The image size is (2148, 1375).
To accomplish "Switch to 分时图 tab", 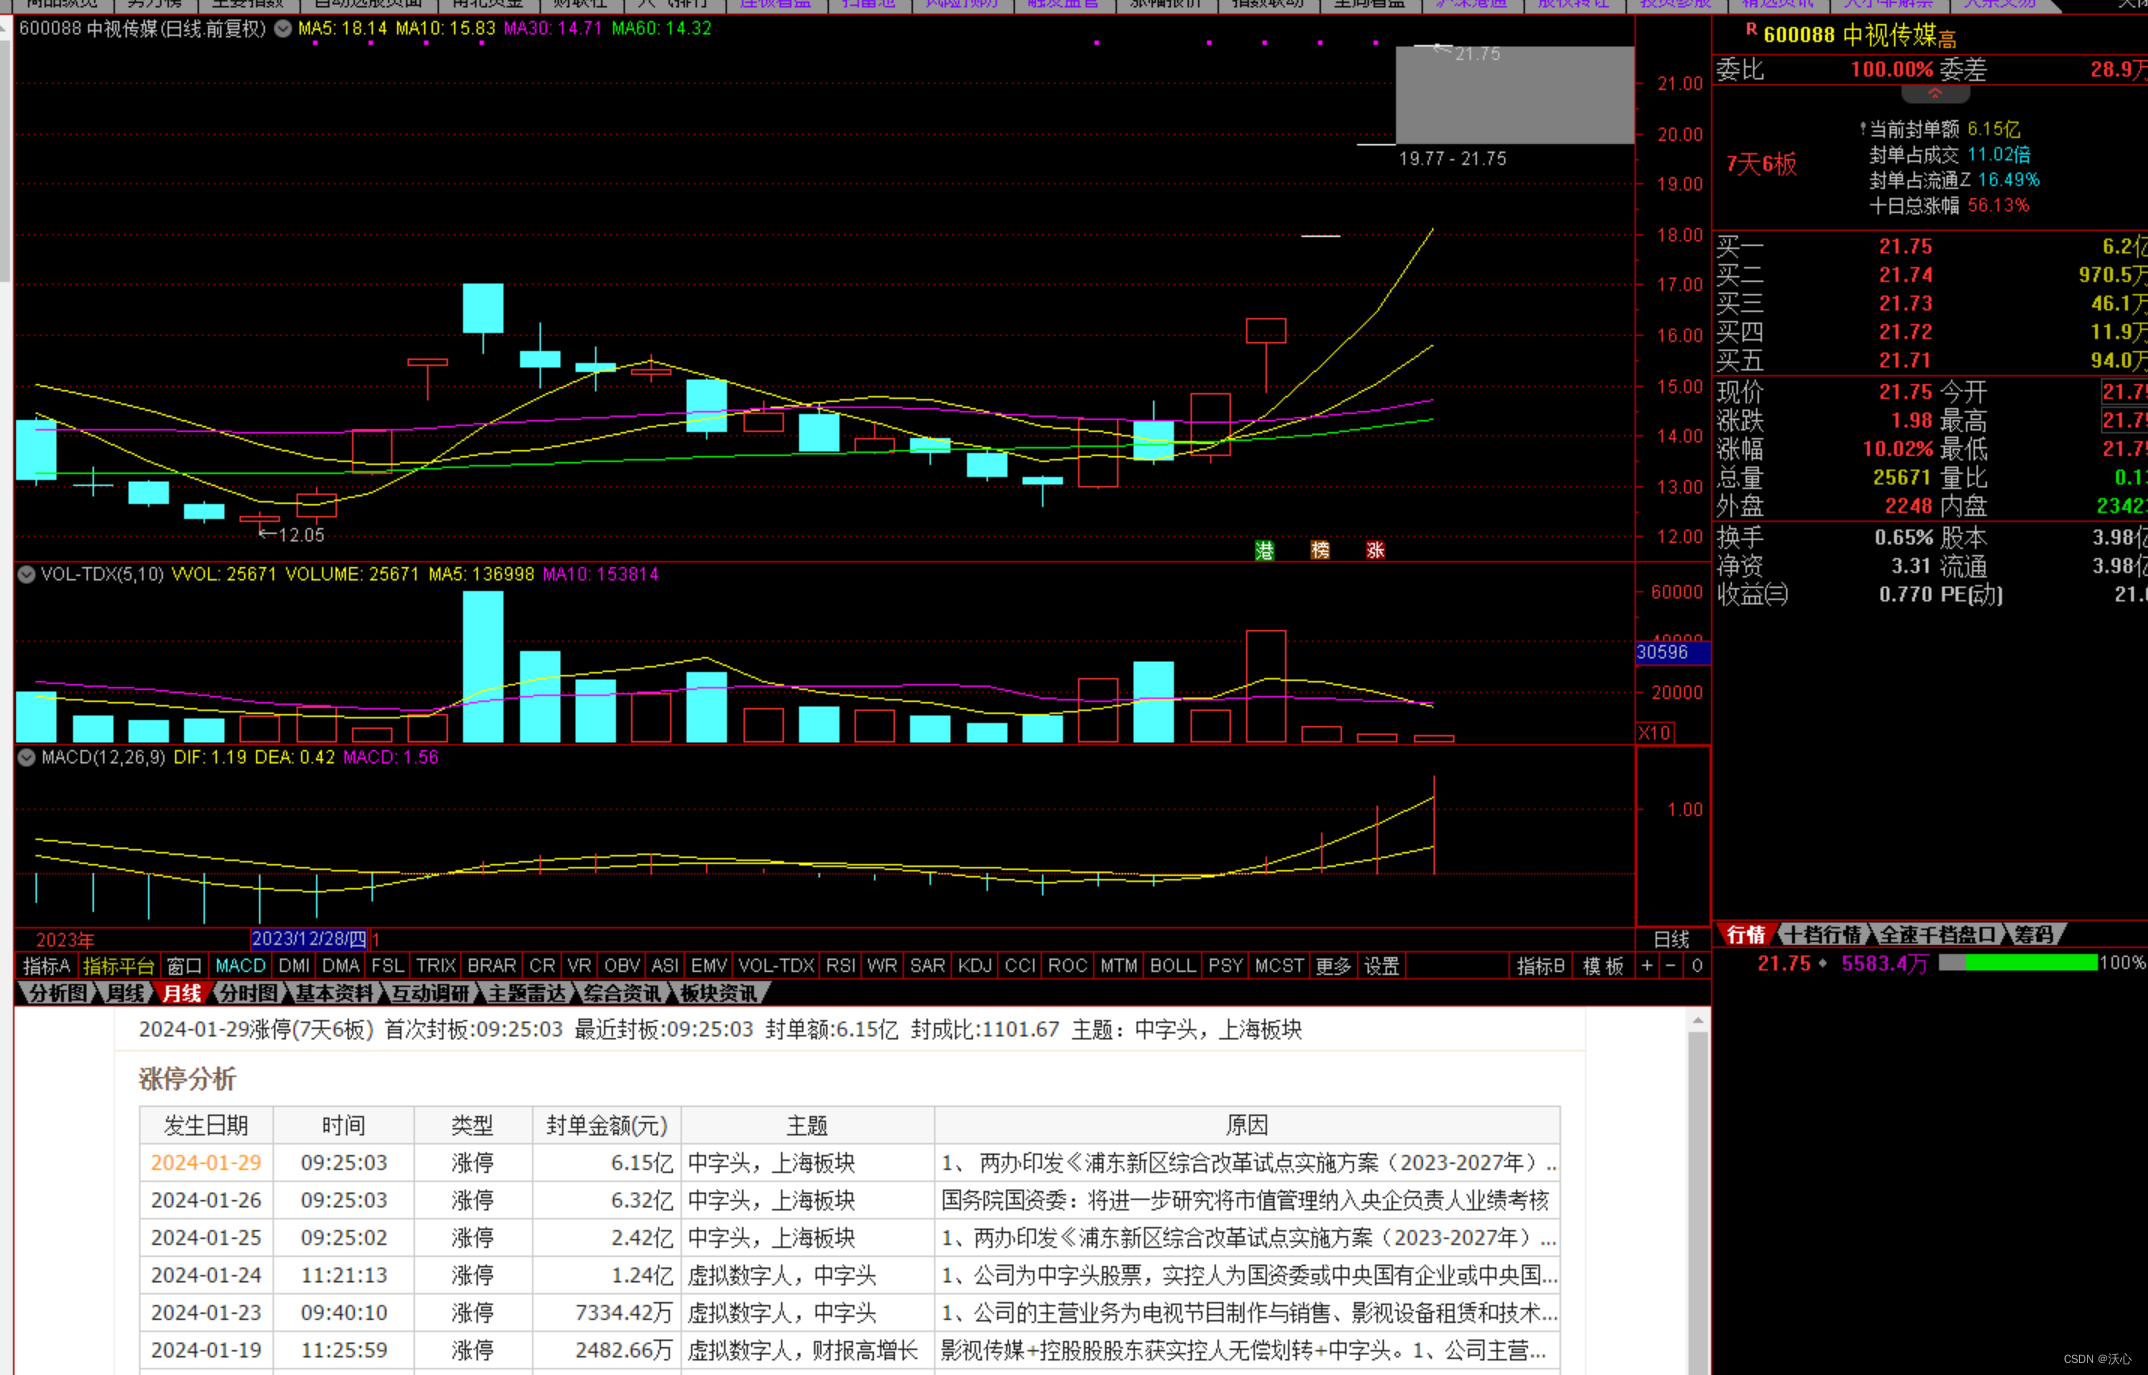I will tap(249, 993).
